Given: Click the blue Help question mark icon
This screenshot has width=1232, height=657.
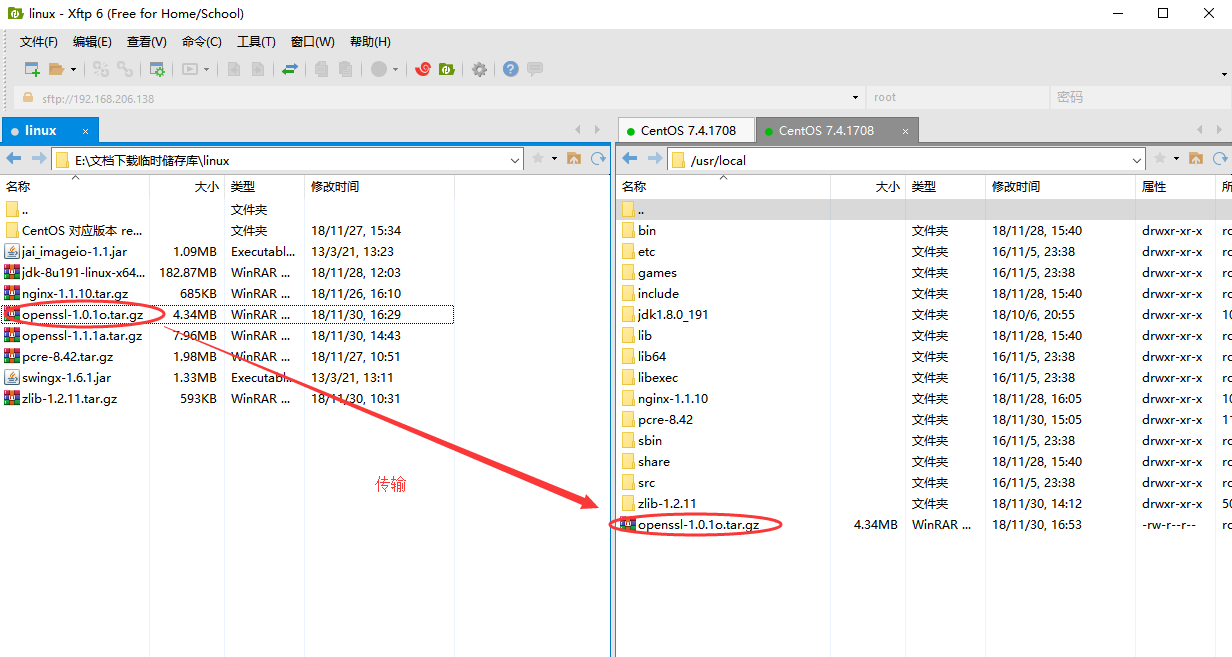Looking at the screenshot, I should click(511, 69).
